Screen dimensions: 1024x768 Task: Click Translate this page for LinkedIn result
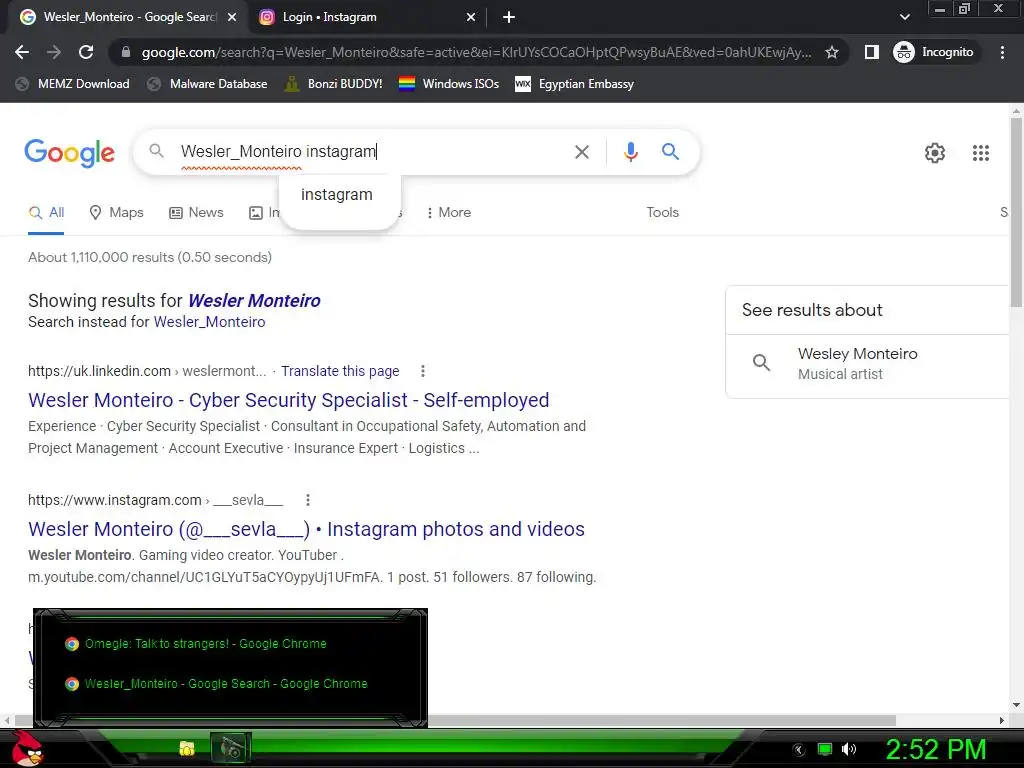[340, 371]
